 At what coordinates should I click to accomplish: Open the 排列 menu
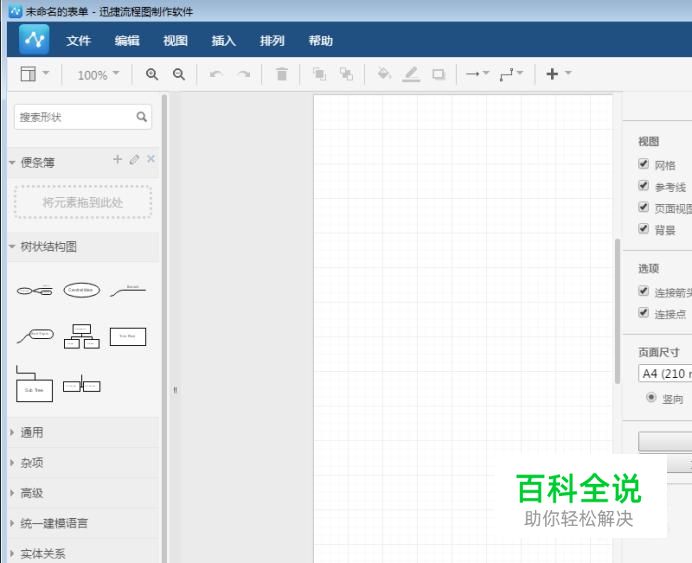tap(272, 41)
